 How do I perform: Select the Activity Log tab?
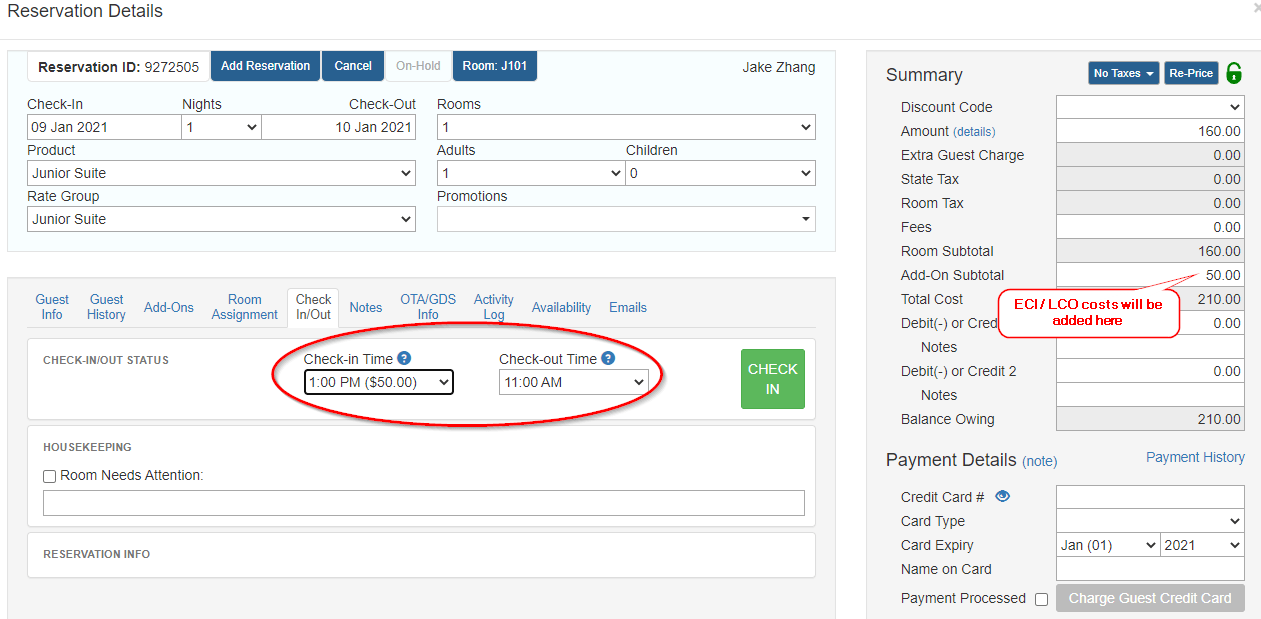pos(493,307)
